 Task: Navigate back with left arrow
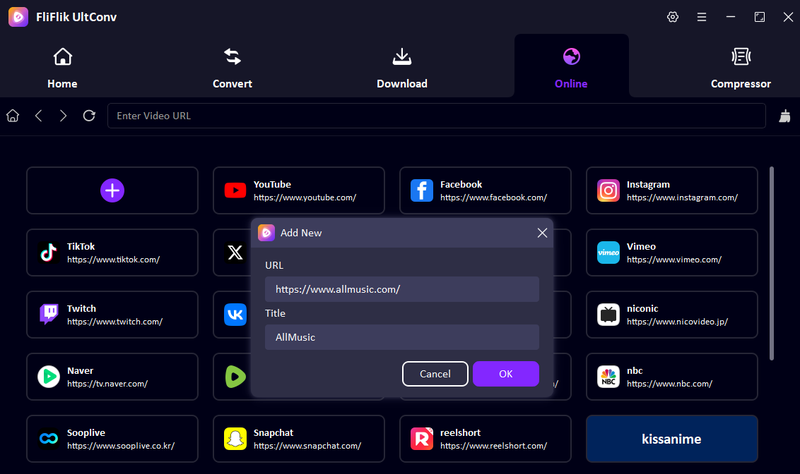(38, 116)
